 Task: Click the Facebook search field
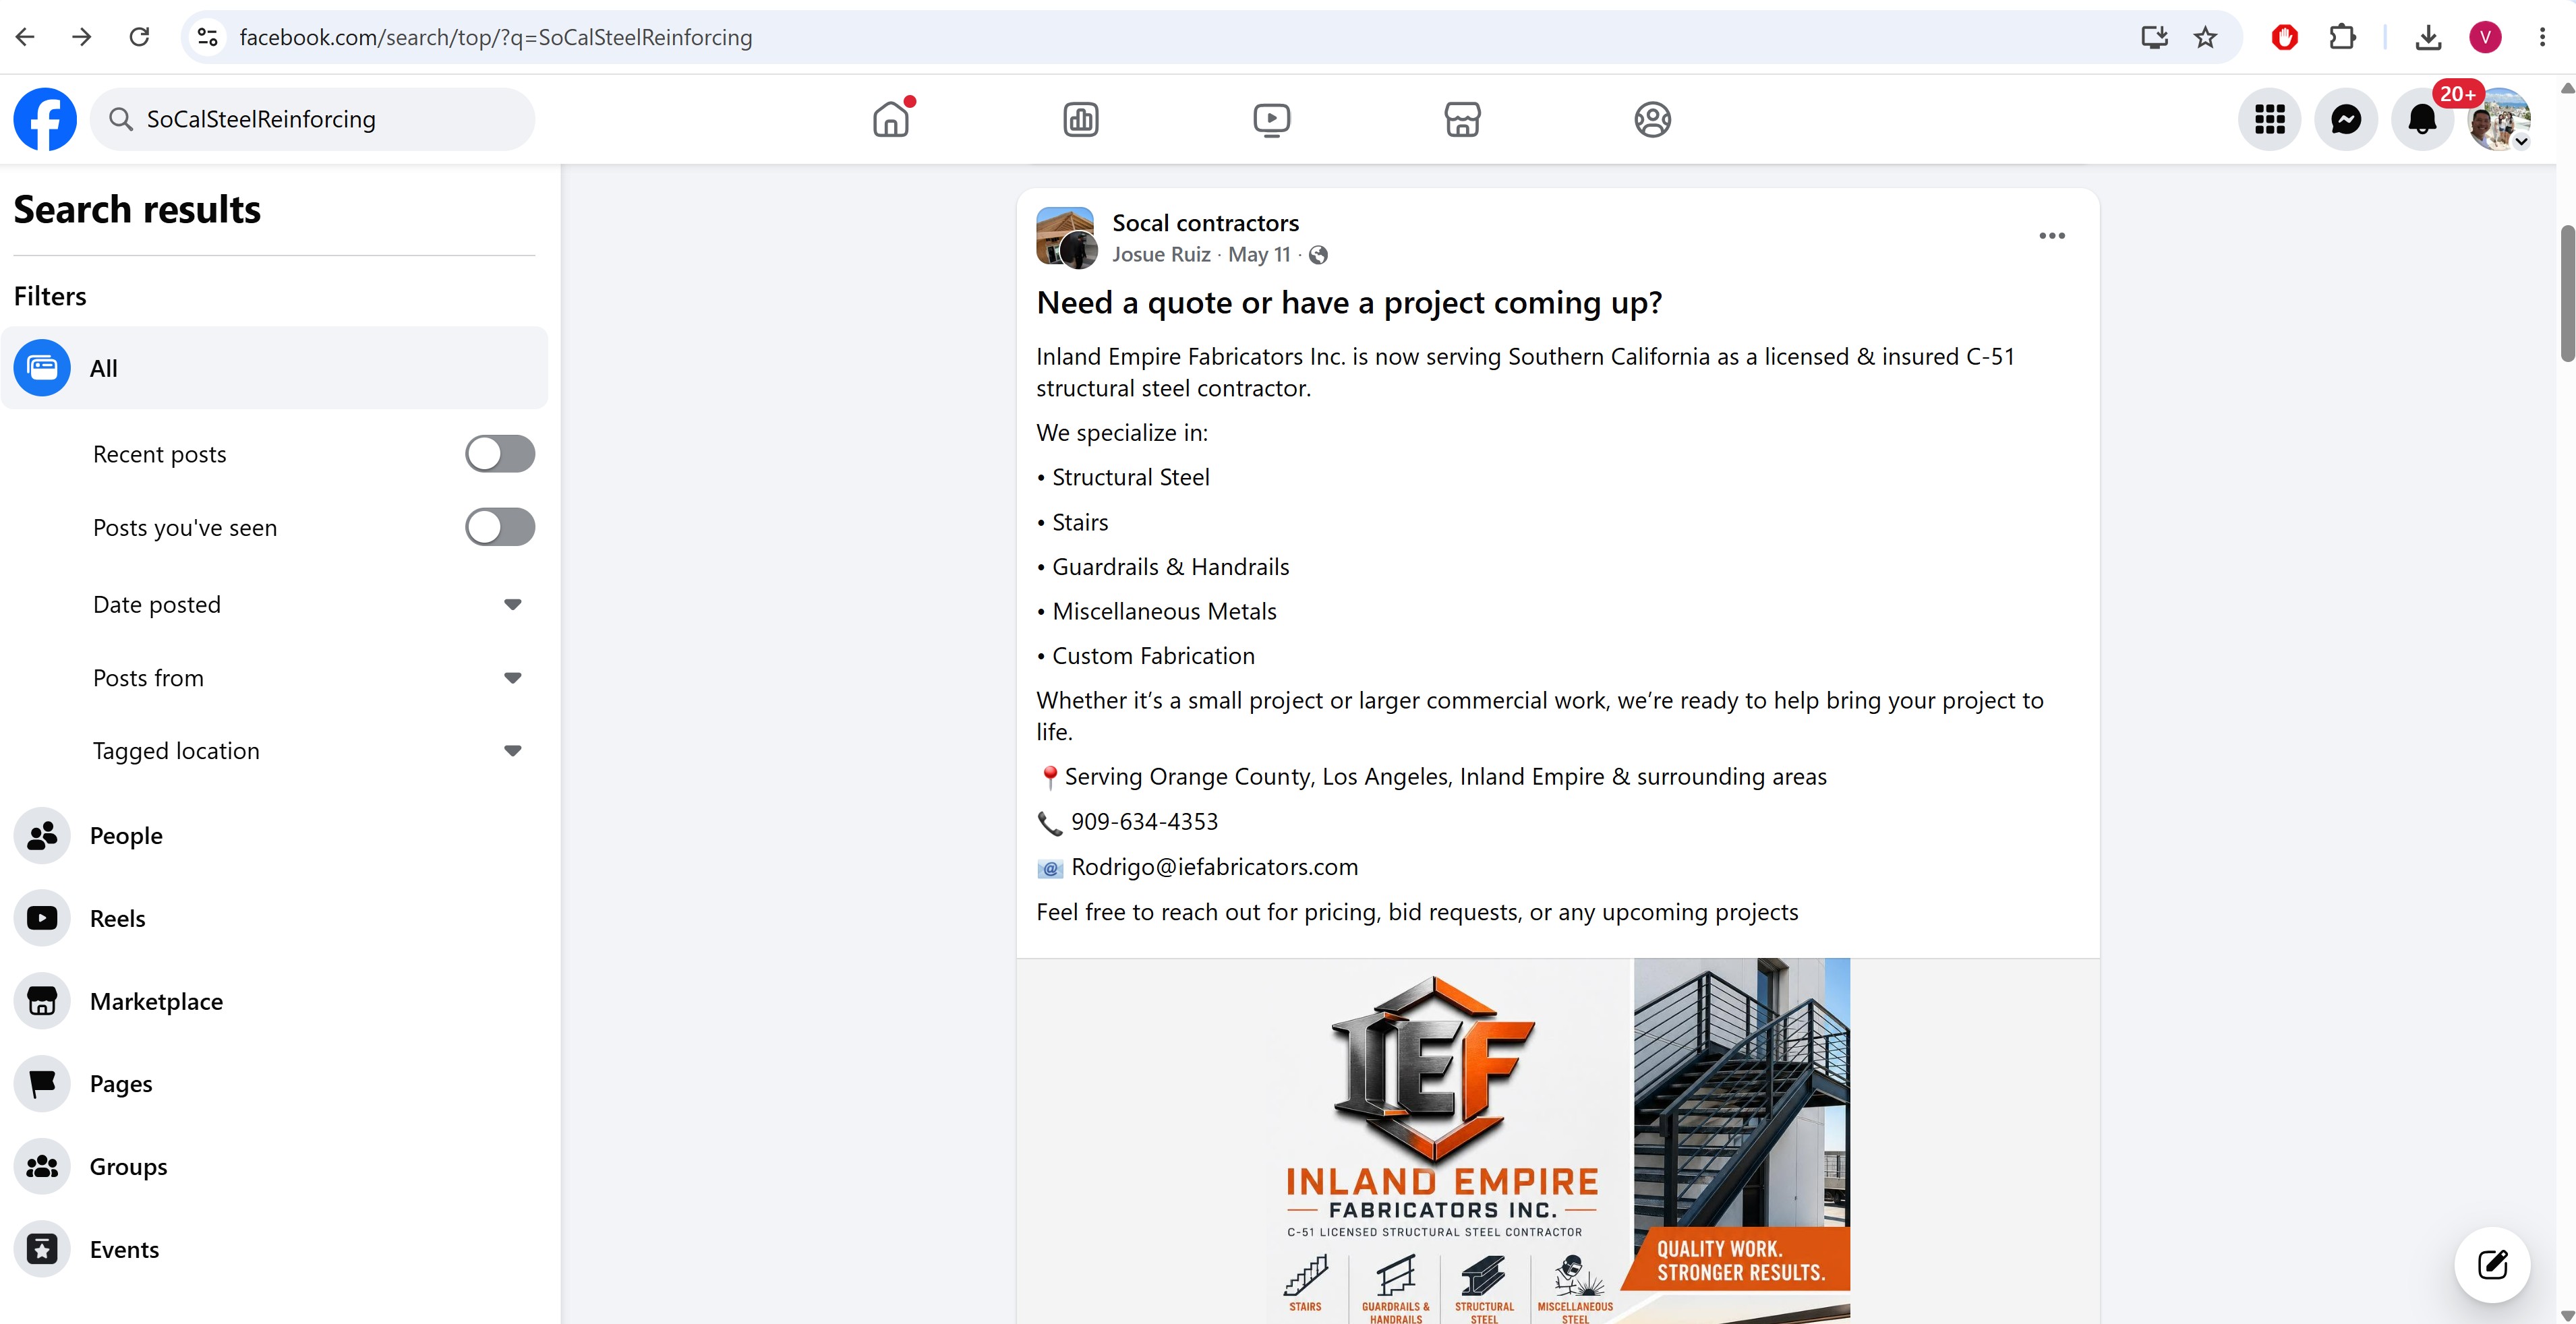coord(313,119)
